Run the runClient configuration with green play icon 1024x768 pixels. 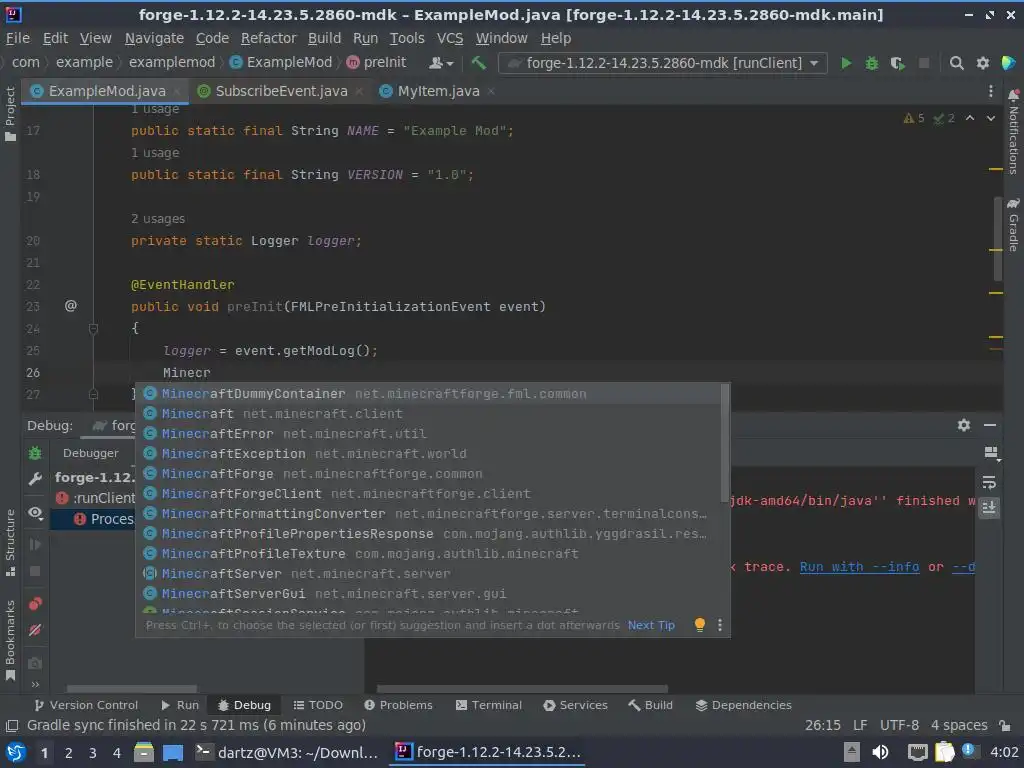(x=846, y=63)
